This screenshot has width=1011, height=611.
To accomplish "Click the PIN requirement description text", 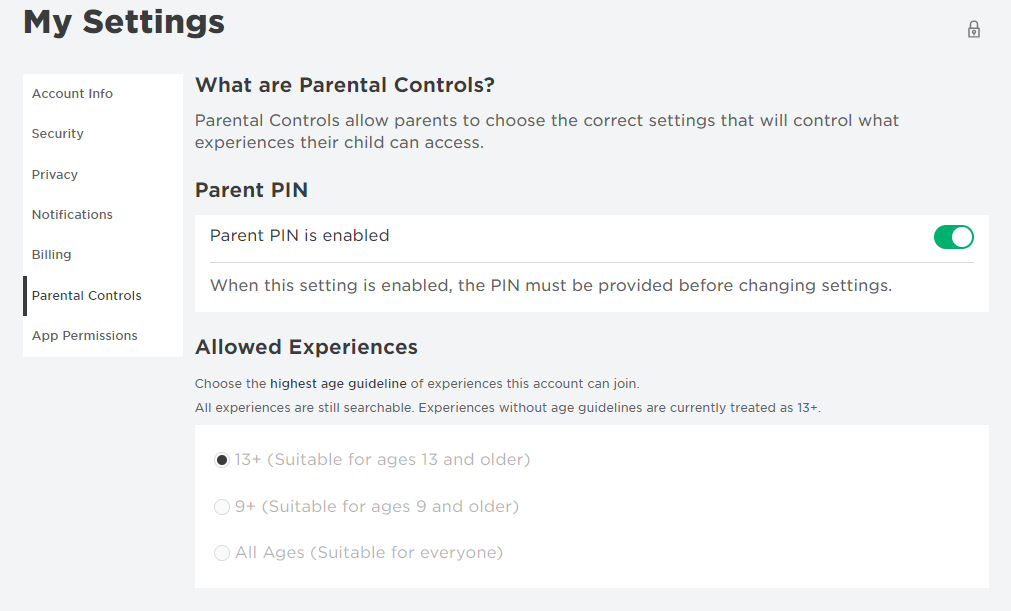I will pos(551,286).
